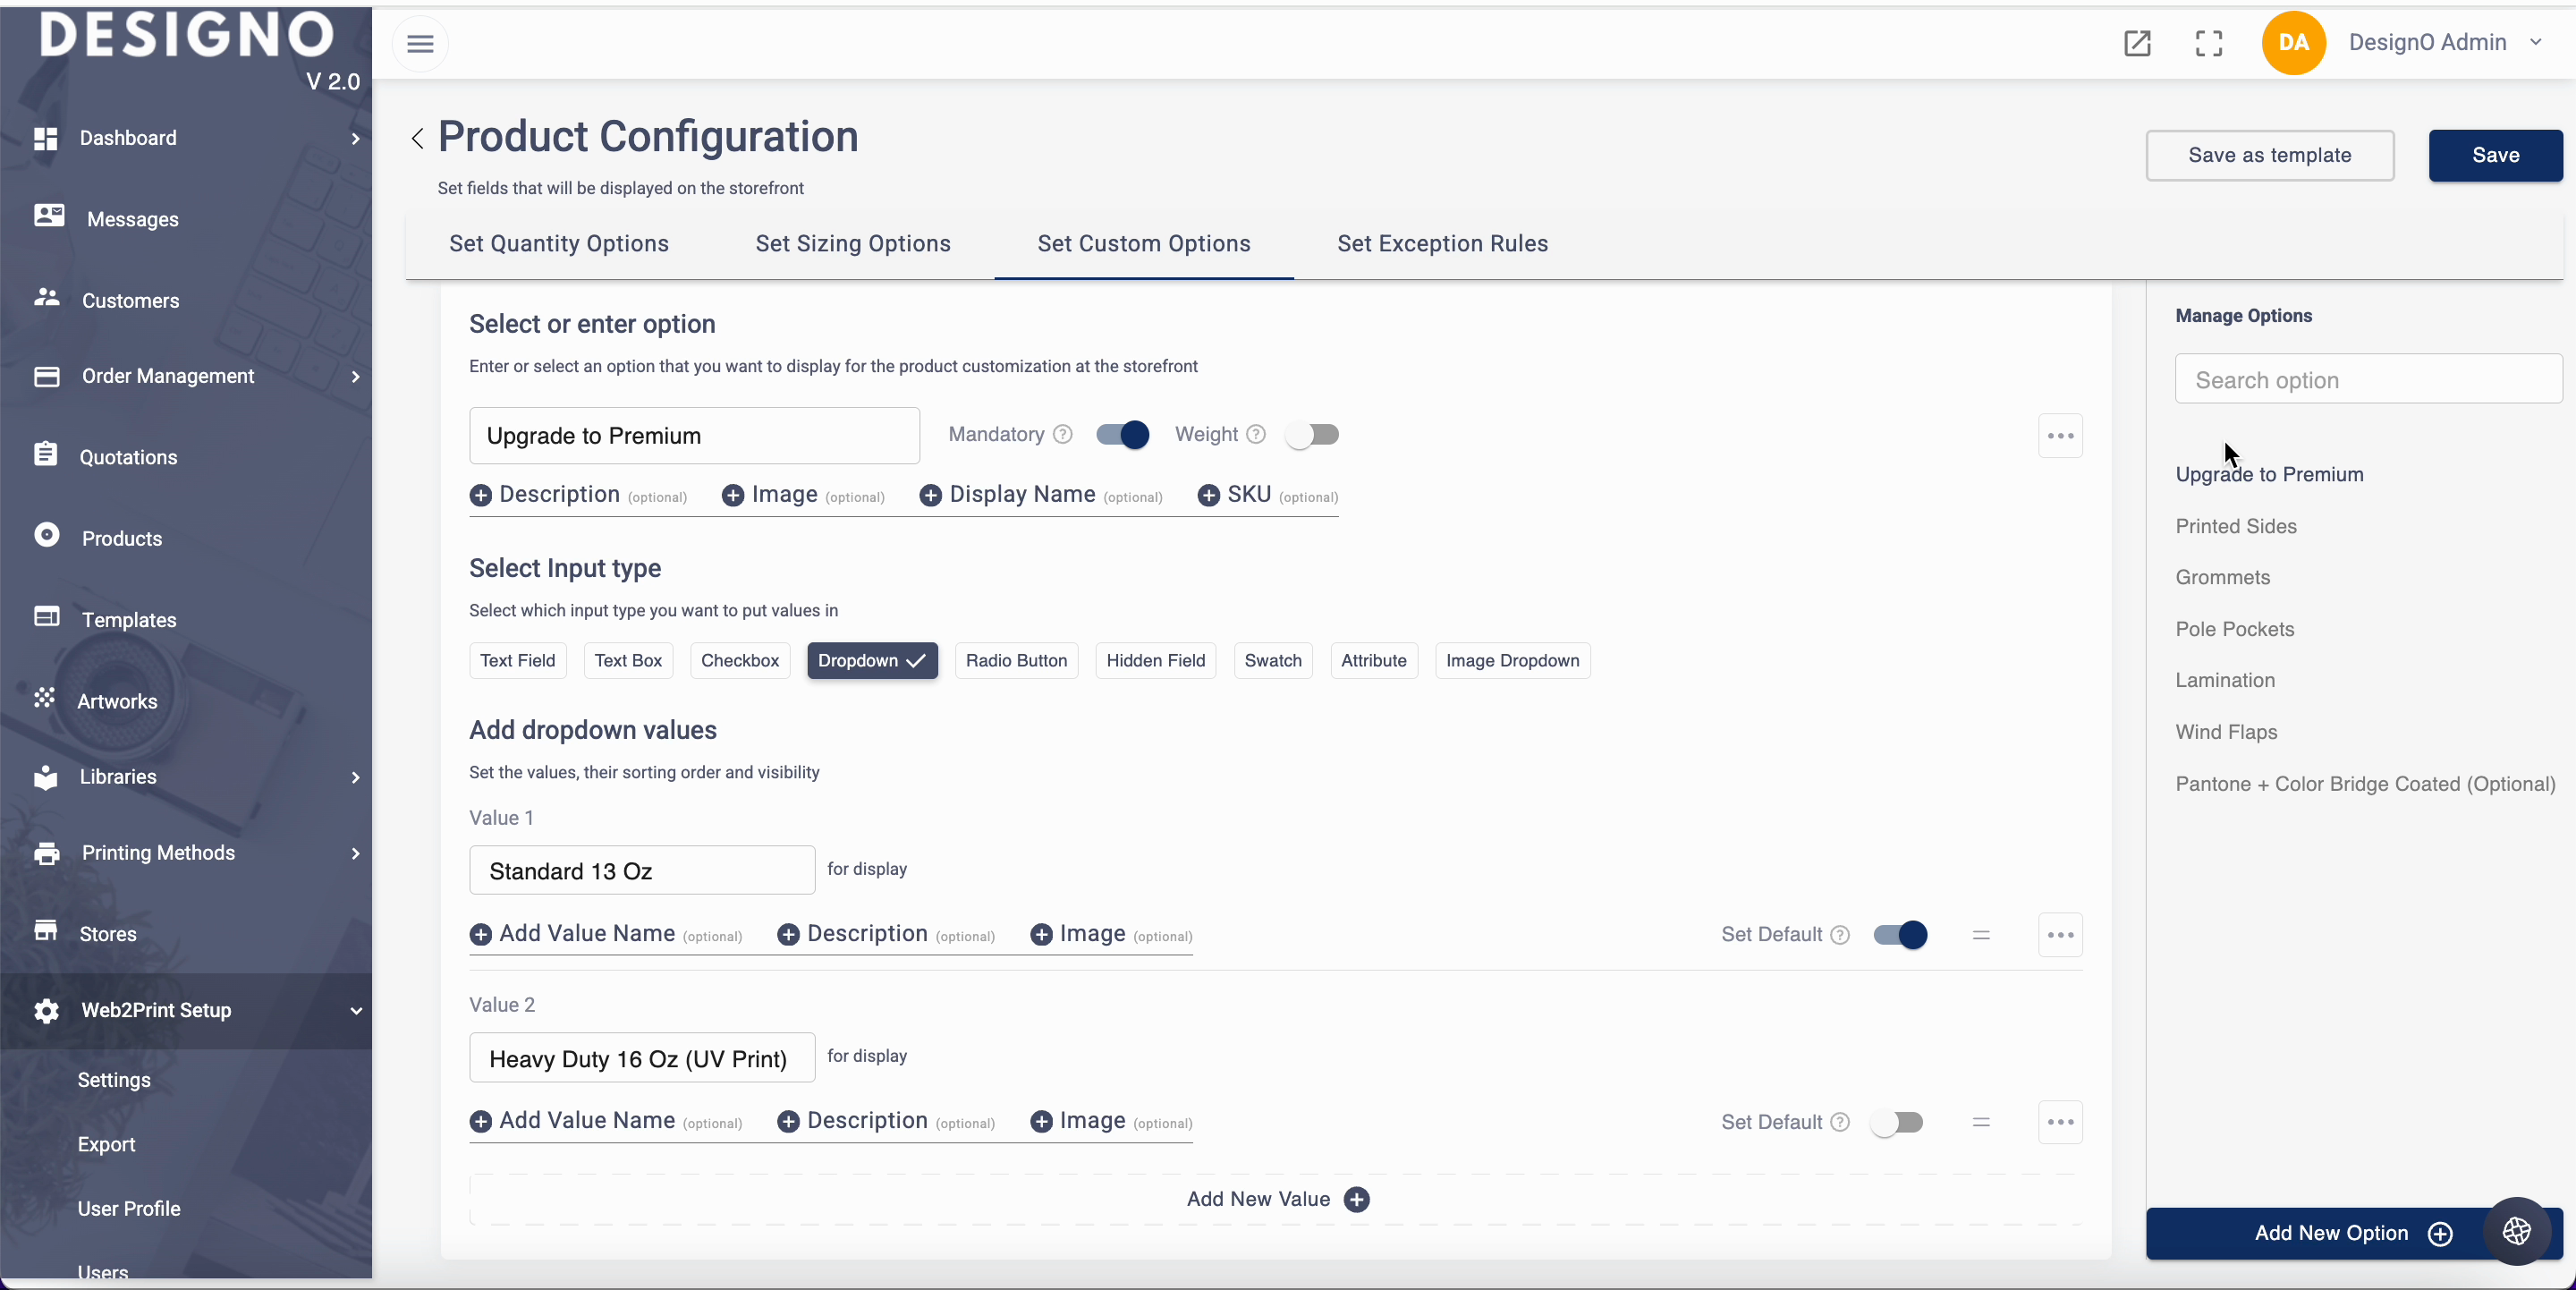This screenshot has width=2576, height=1290.
Task: Click the hamburger menu icon
Action: (x=420, y=43)
